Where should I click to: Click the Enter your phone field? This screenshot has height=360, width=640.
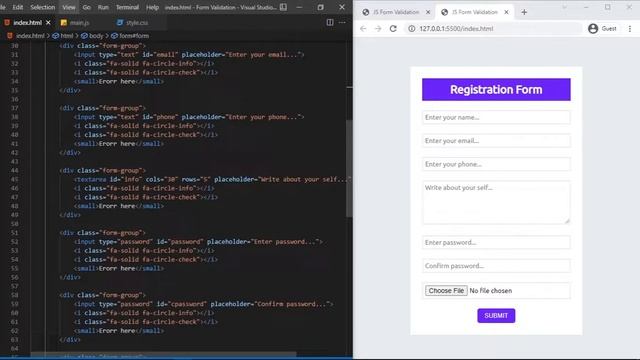496,164
